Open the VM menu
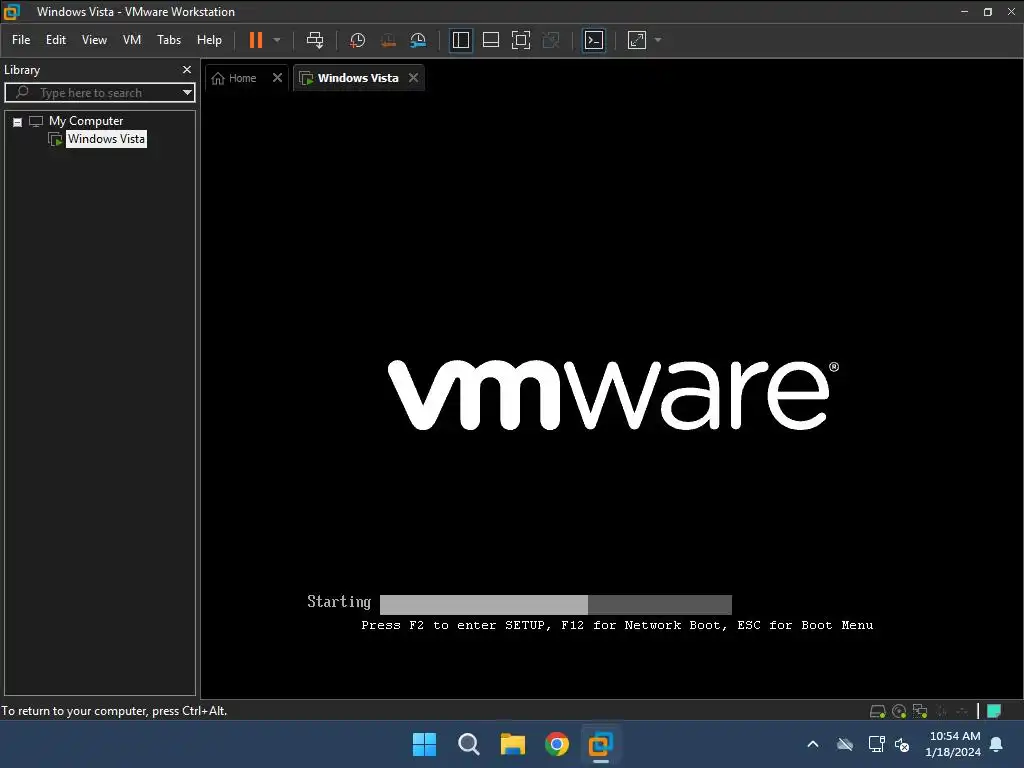 (x=132, y=40)
